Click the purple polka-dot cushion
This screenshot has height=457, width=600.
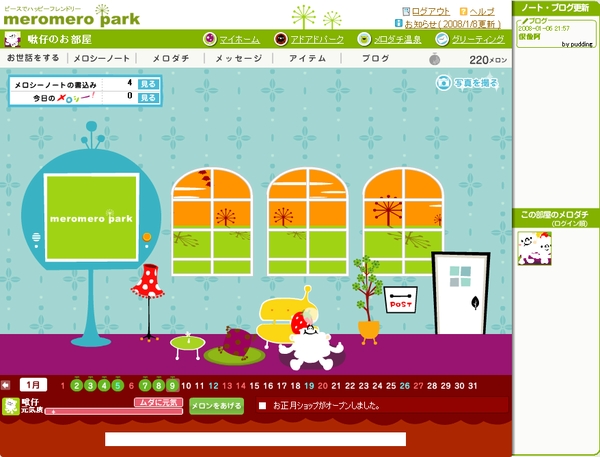(x=238, y=341)
